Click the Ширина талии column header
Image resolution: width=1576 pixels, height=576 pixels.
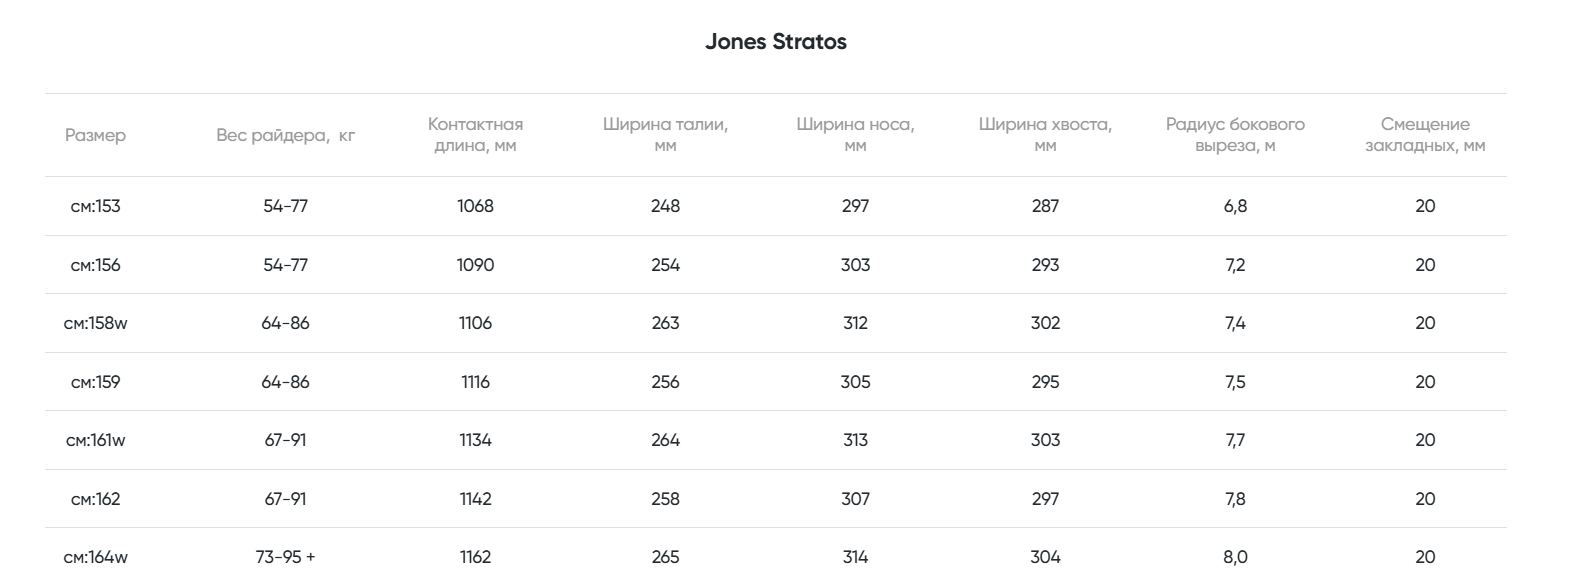click(665, 135)
